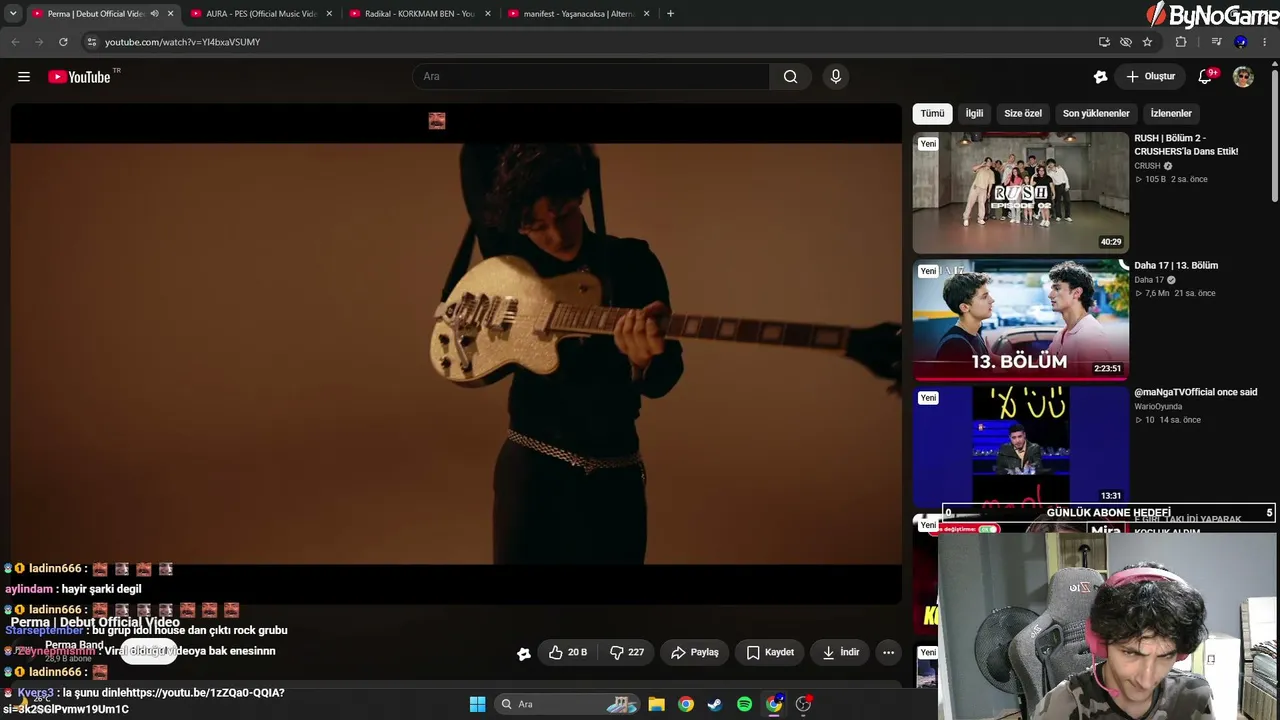Click the 13. BÖLÜM video thumbnail
1280x720 pixels.
(x=1021, y=320)
